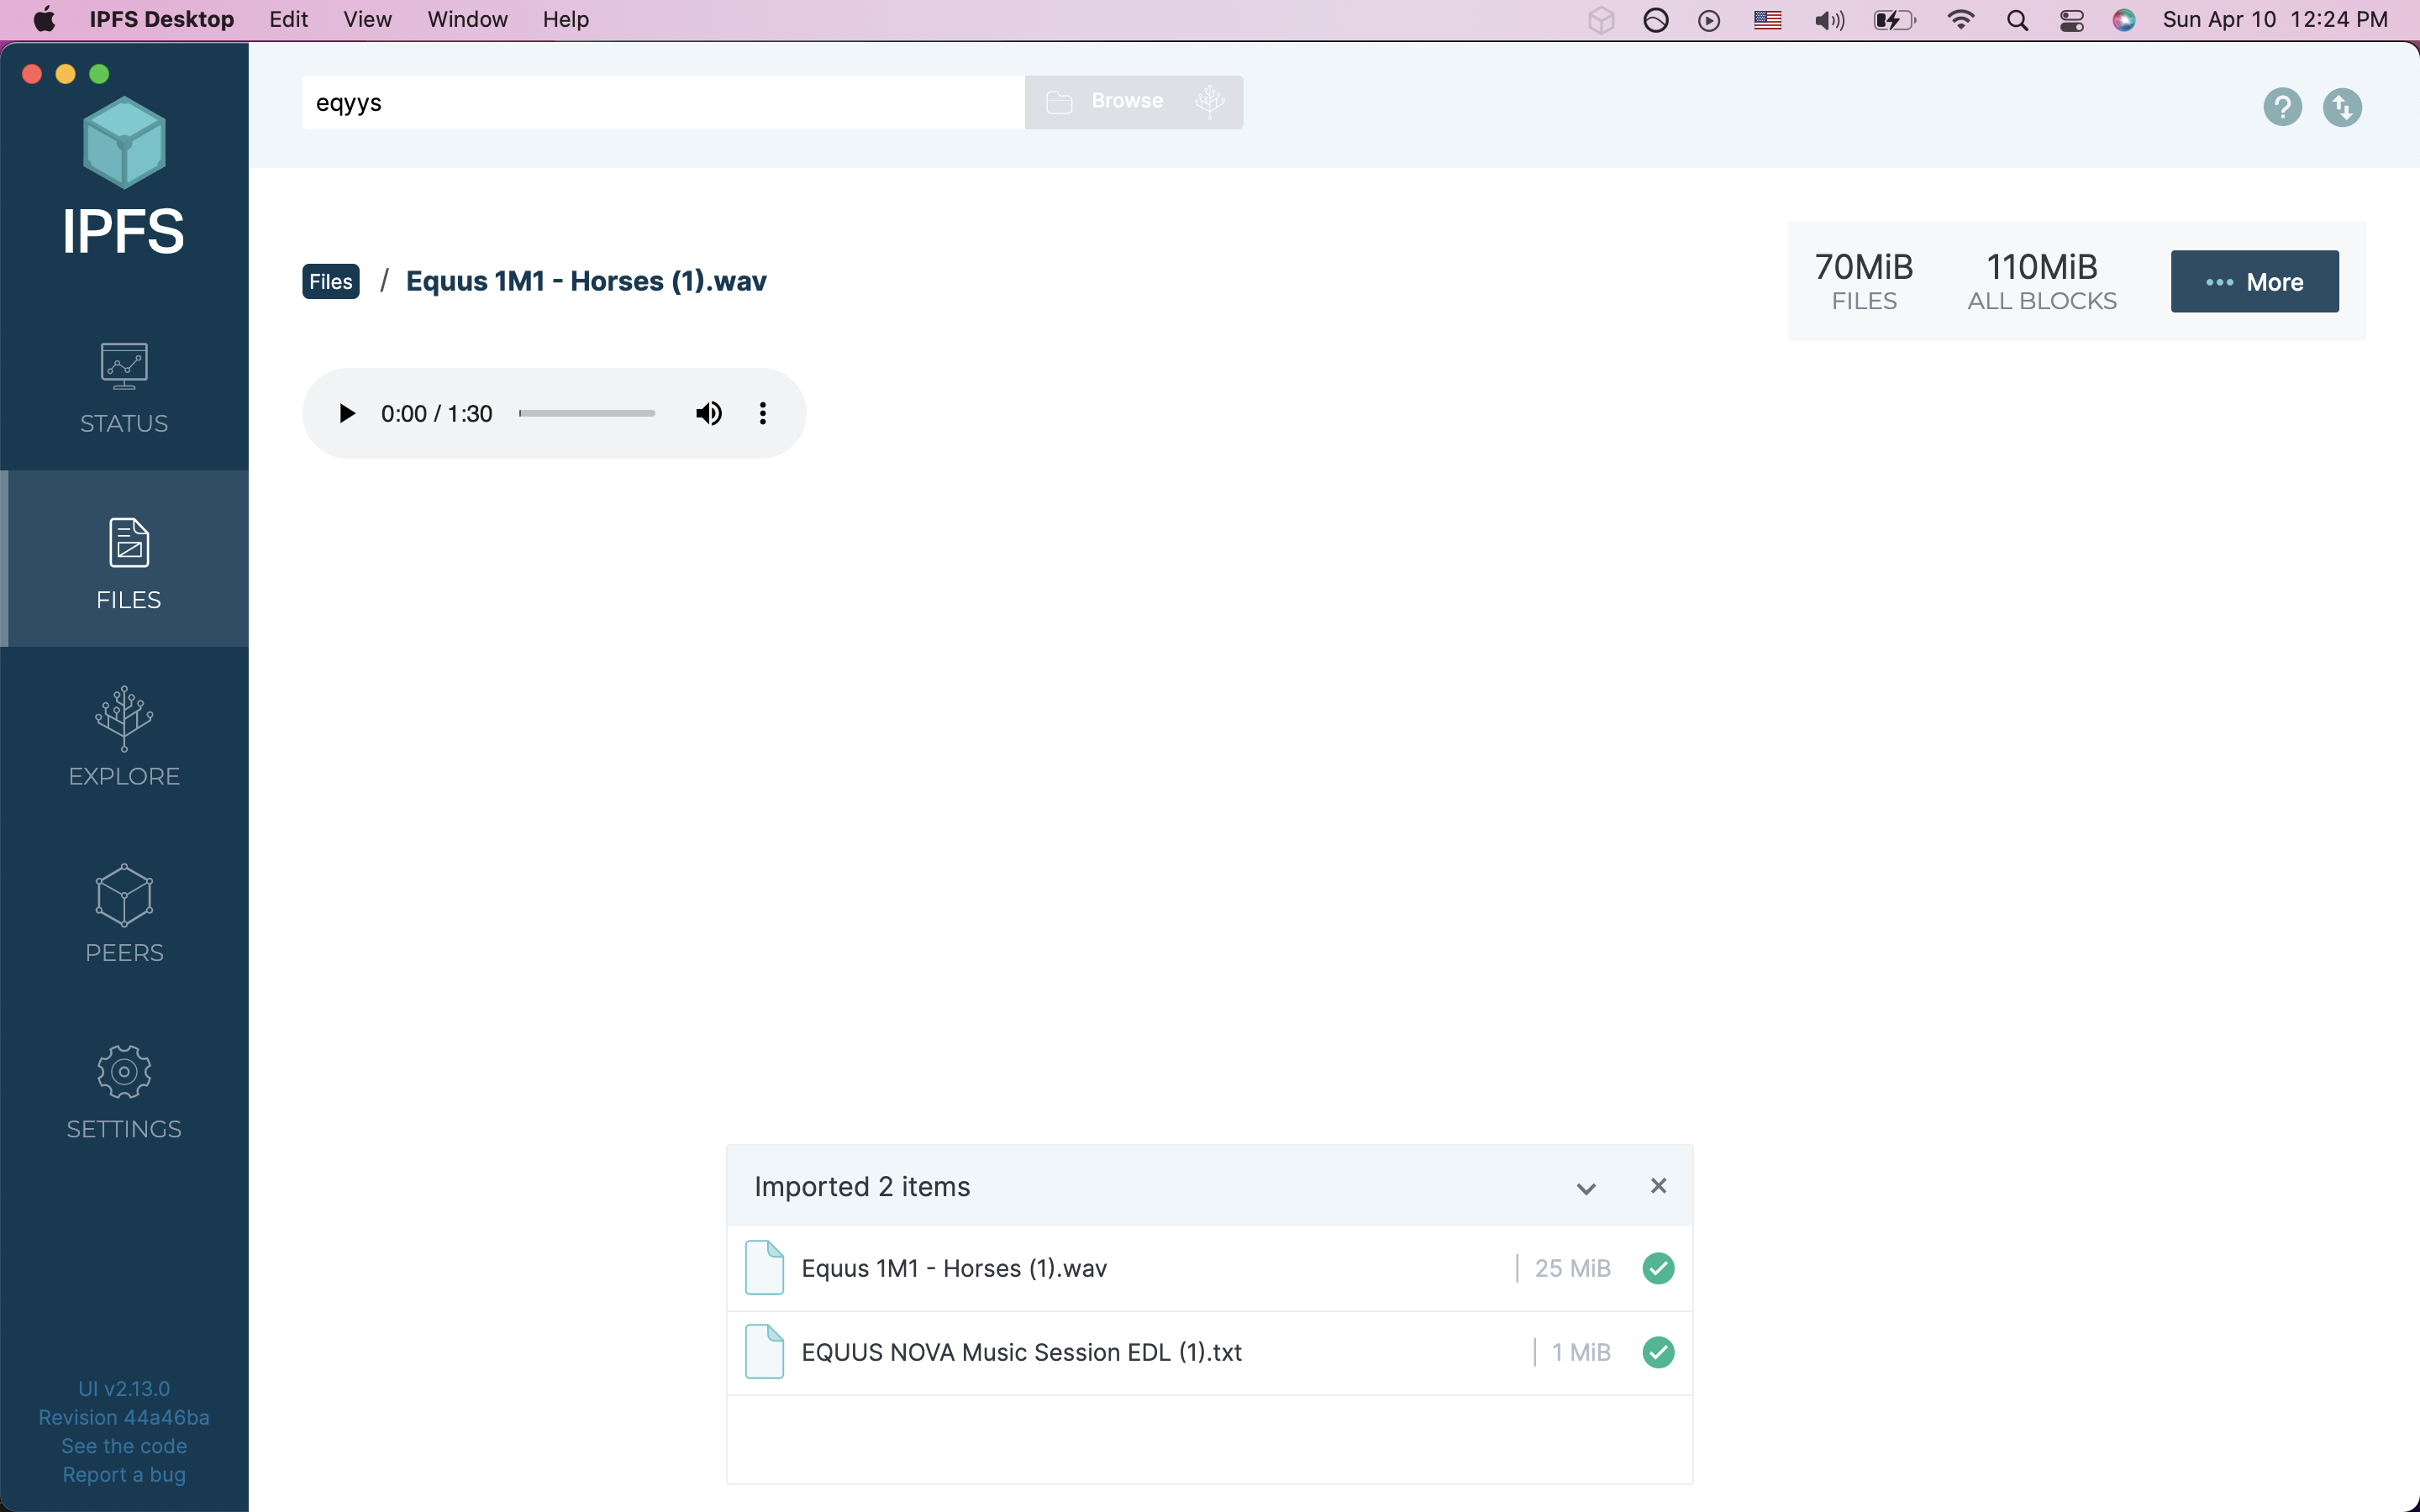Viewport: 2420px width, 1512px height.
Task: Open the task manager arrows icon
Action: point(2342,107)
